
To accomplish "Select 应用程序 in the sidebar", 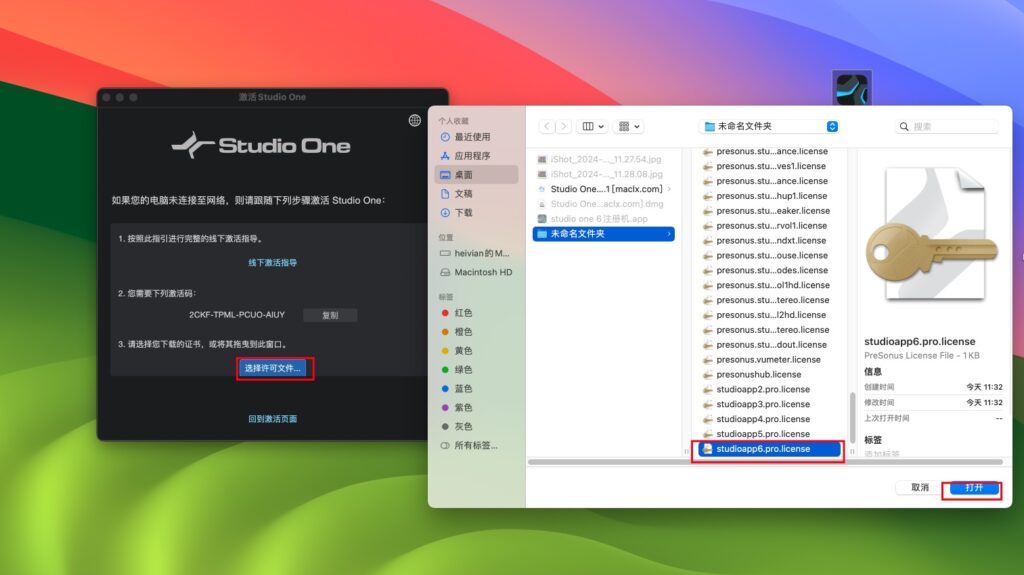I will (472, 156).
